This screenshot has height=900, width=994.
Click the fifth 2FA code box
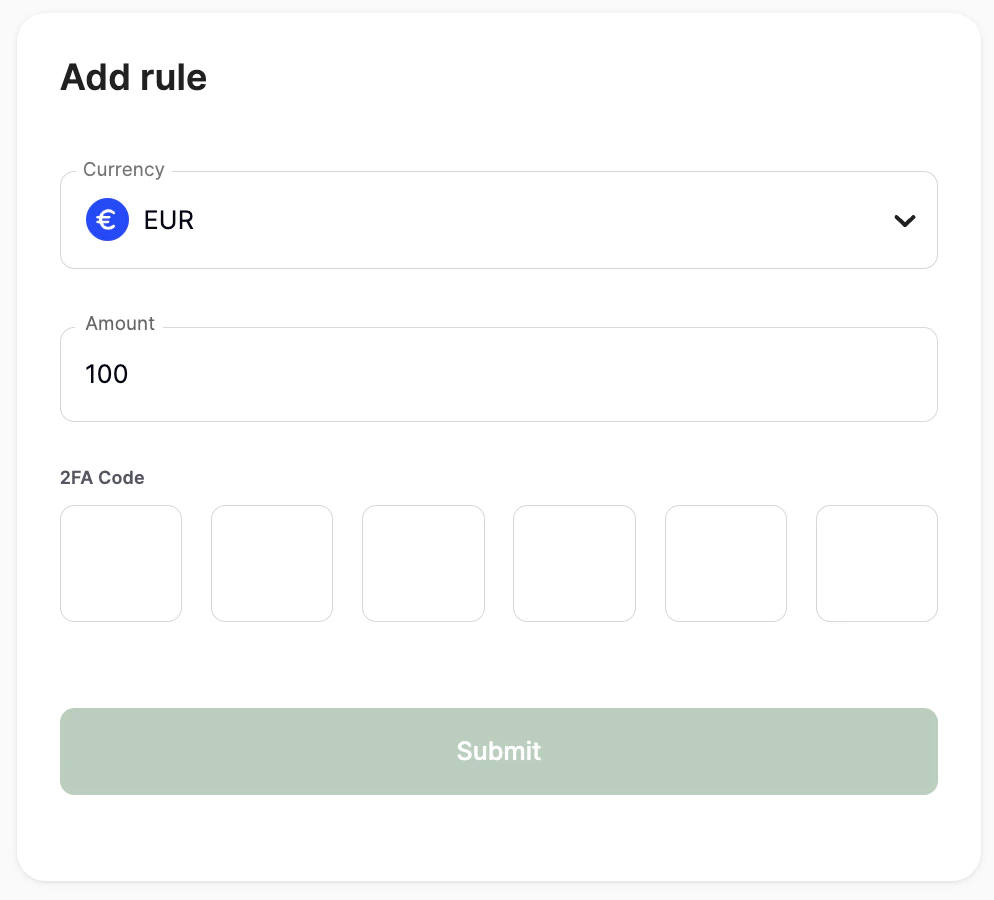coord(726,563)
